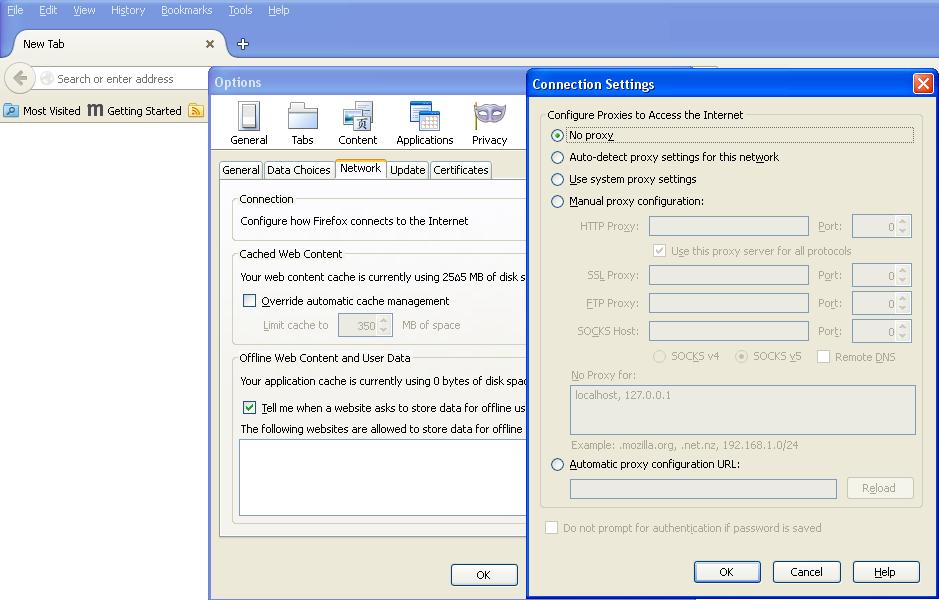Cancel the Connection Settings dialog
The height and width of the screenshot is (600, 939).
(x=806, y=572)
